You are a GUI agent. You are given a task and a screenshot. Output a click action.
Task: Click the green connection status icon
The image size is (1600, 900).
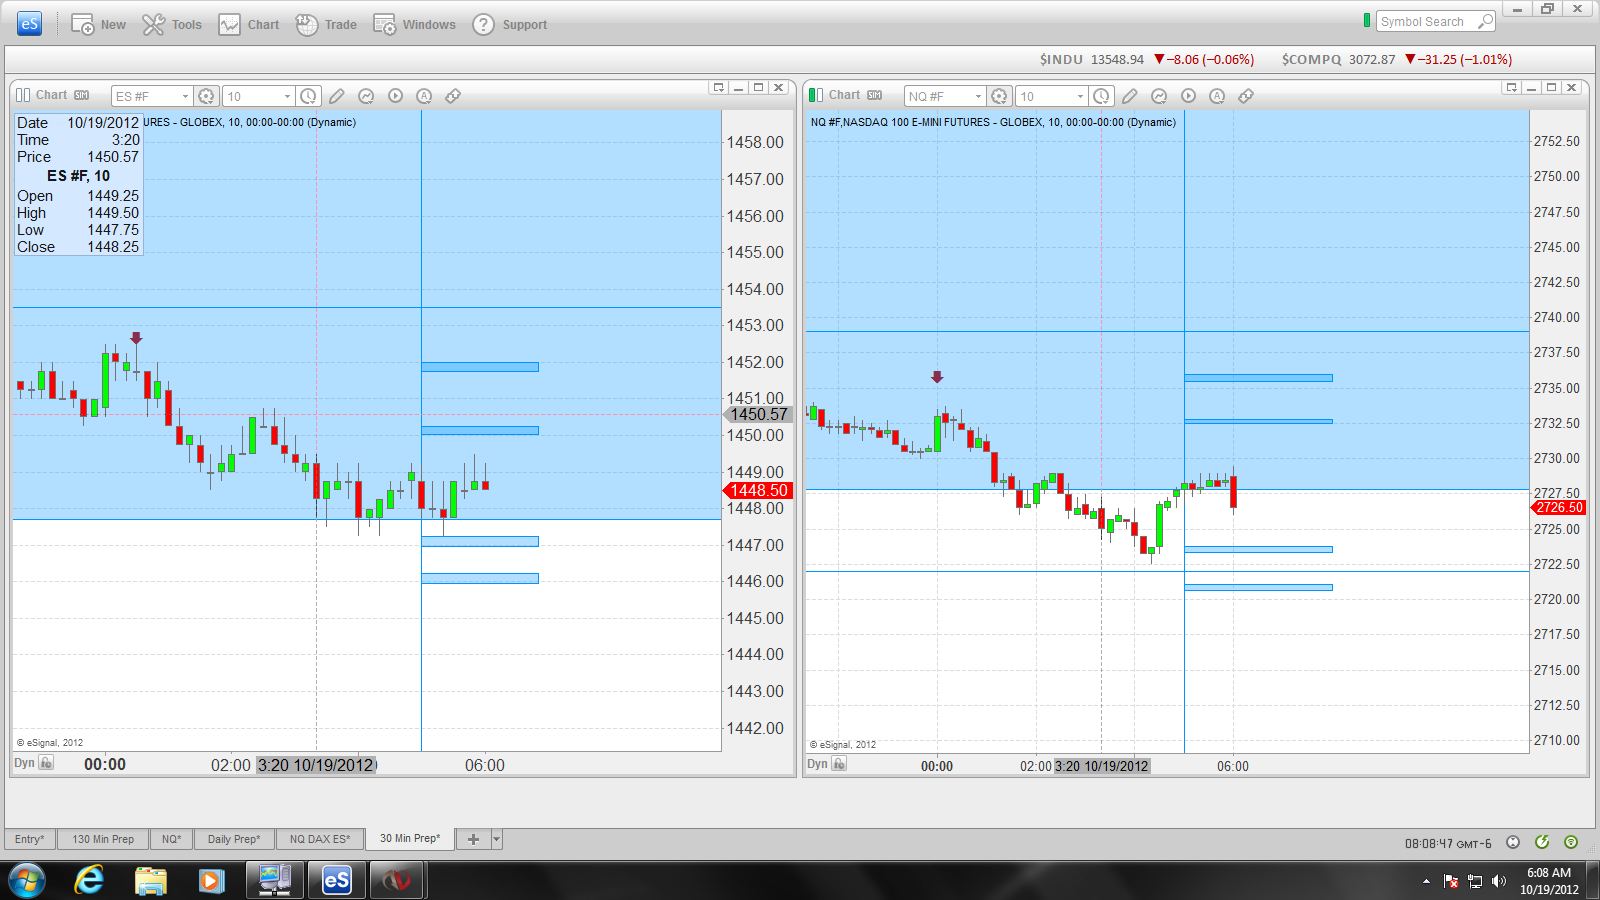pos(1542,842)
